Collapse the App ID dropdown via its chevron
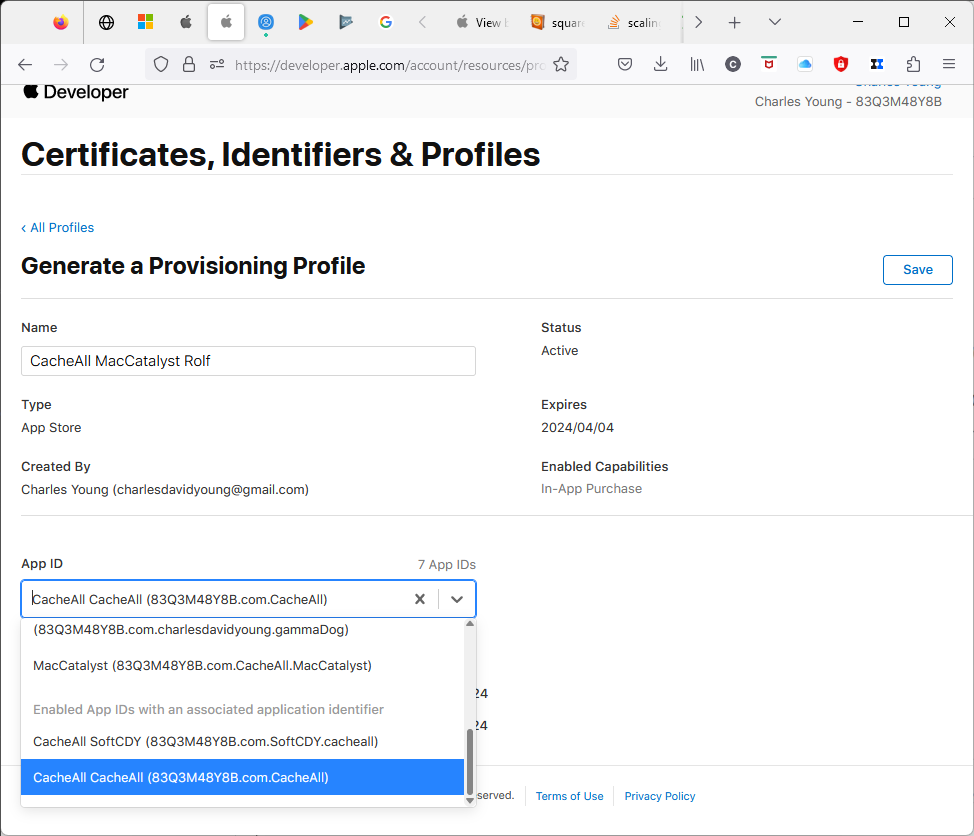Viewport: 974px width, 836px height. [x=457, y=598]
